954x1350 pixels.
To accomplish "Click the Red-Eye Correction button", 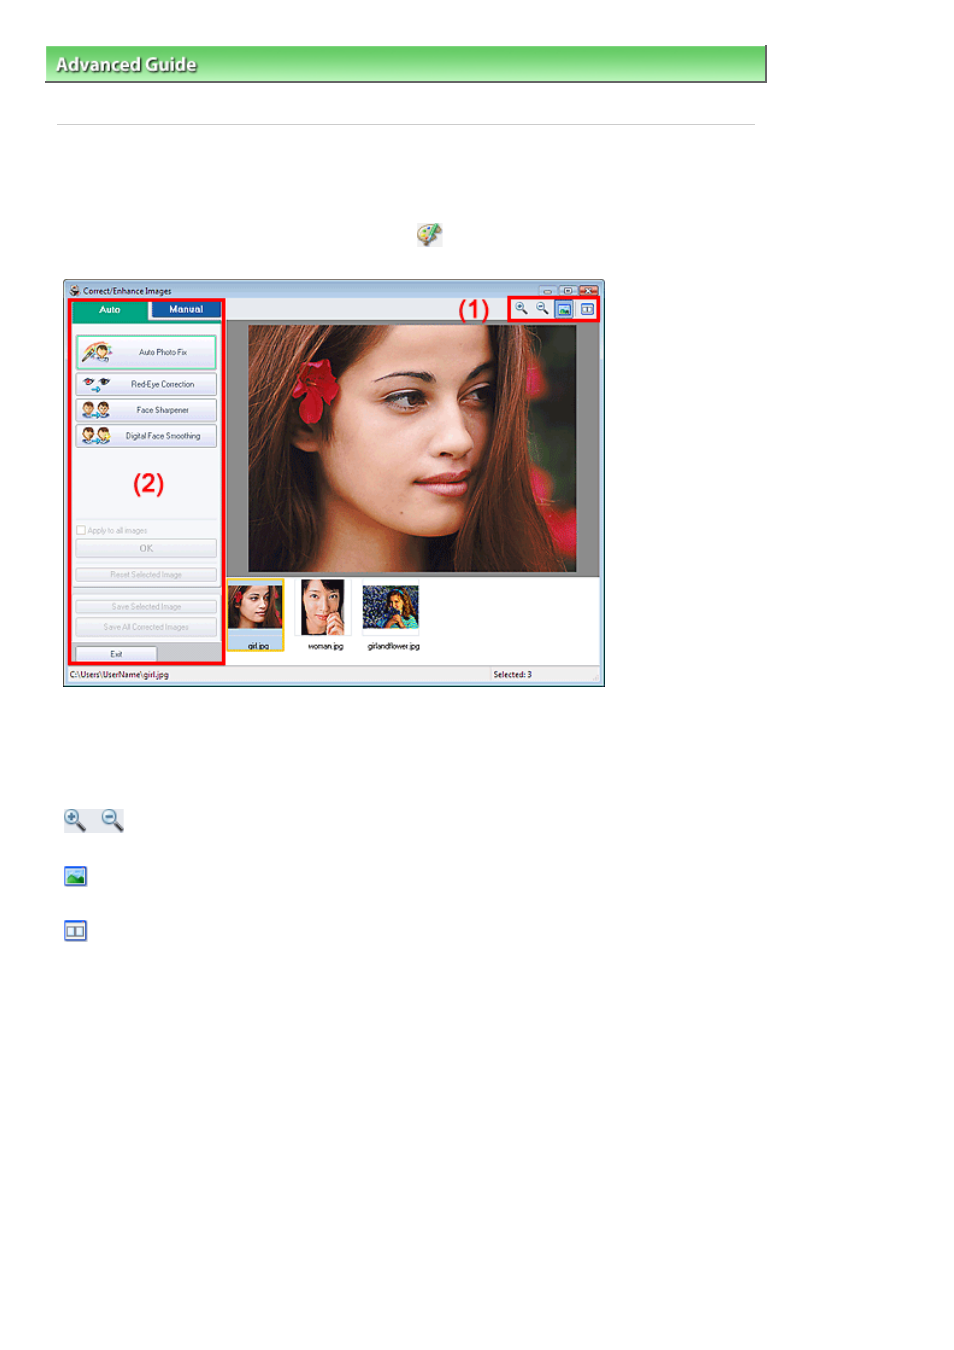I will coord(146,384).
